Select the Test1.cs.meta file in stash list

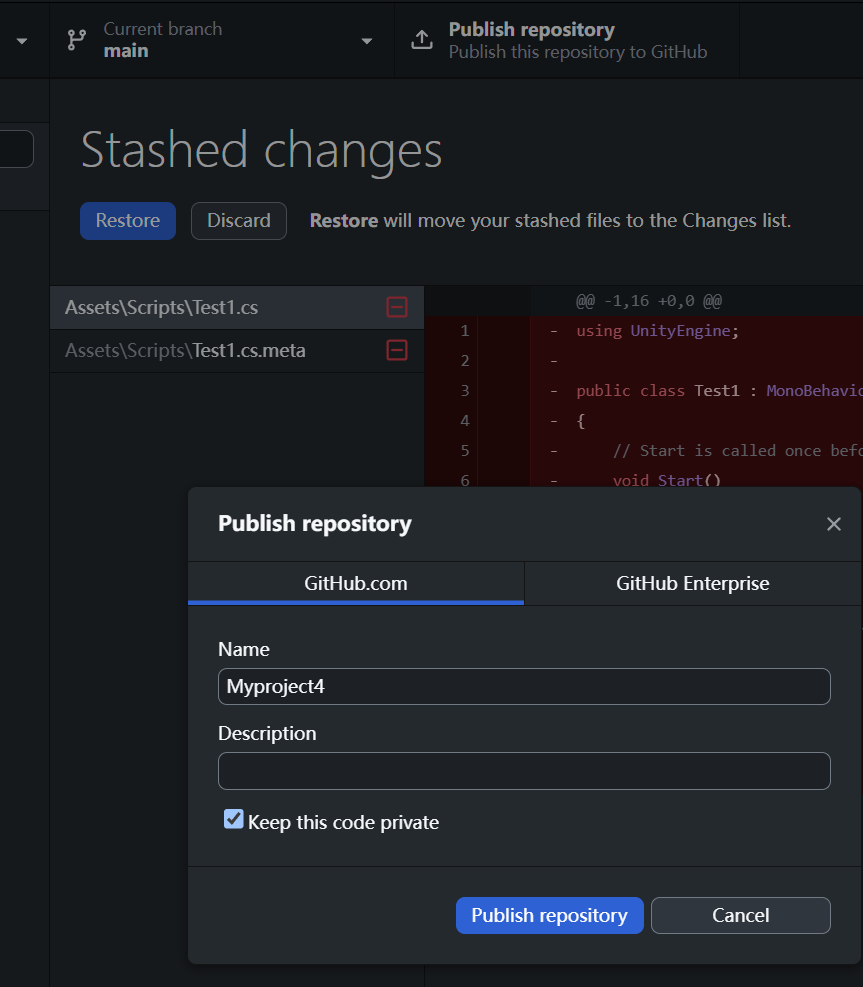click(x=186, y=350)
